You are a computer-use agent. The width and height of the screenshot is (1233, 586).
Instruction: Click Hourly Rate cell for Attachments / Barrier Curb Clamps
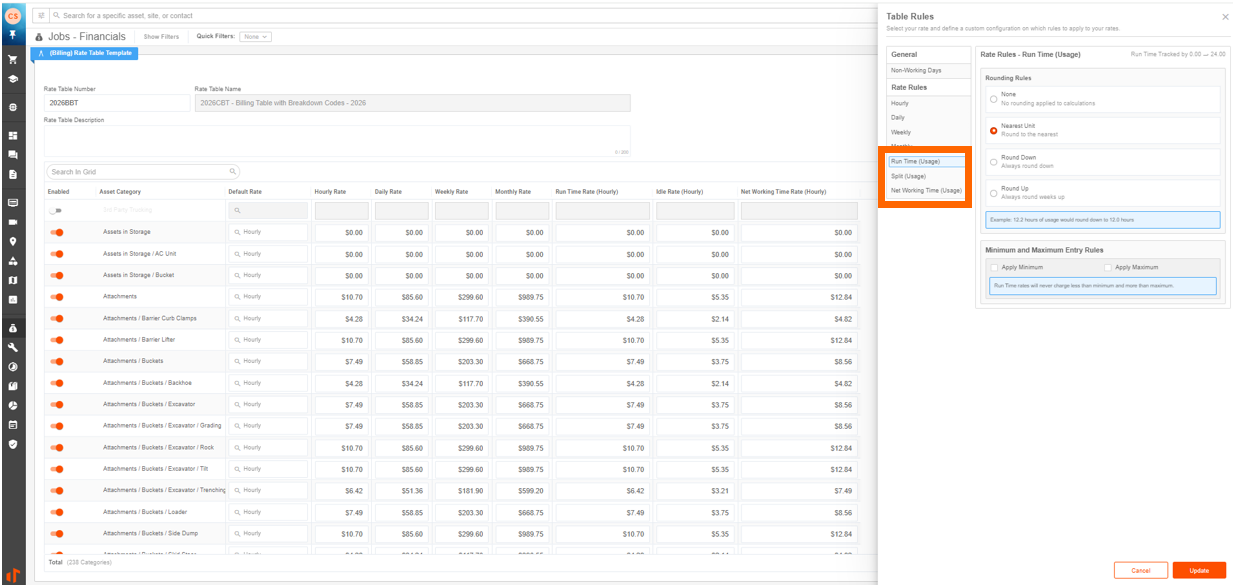tap(341, 319)
